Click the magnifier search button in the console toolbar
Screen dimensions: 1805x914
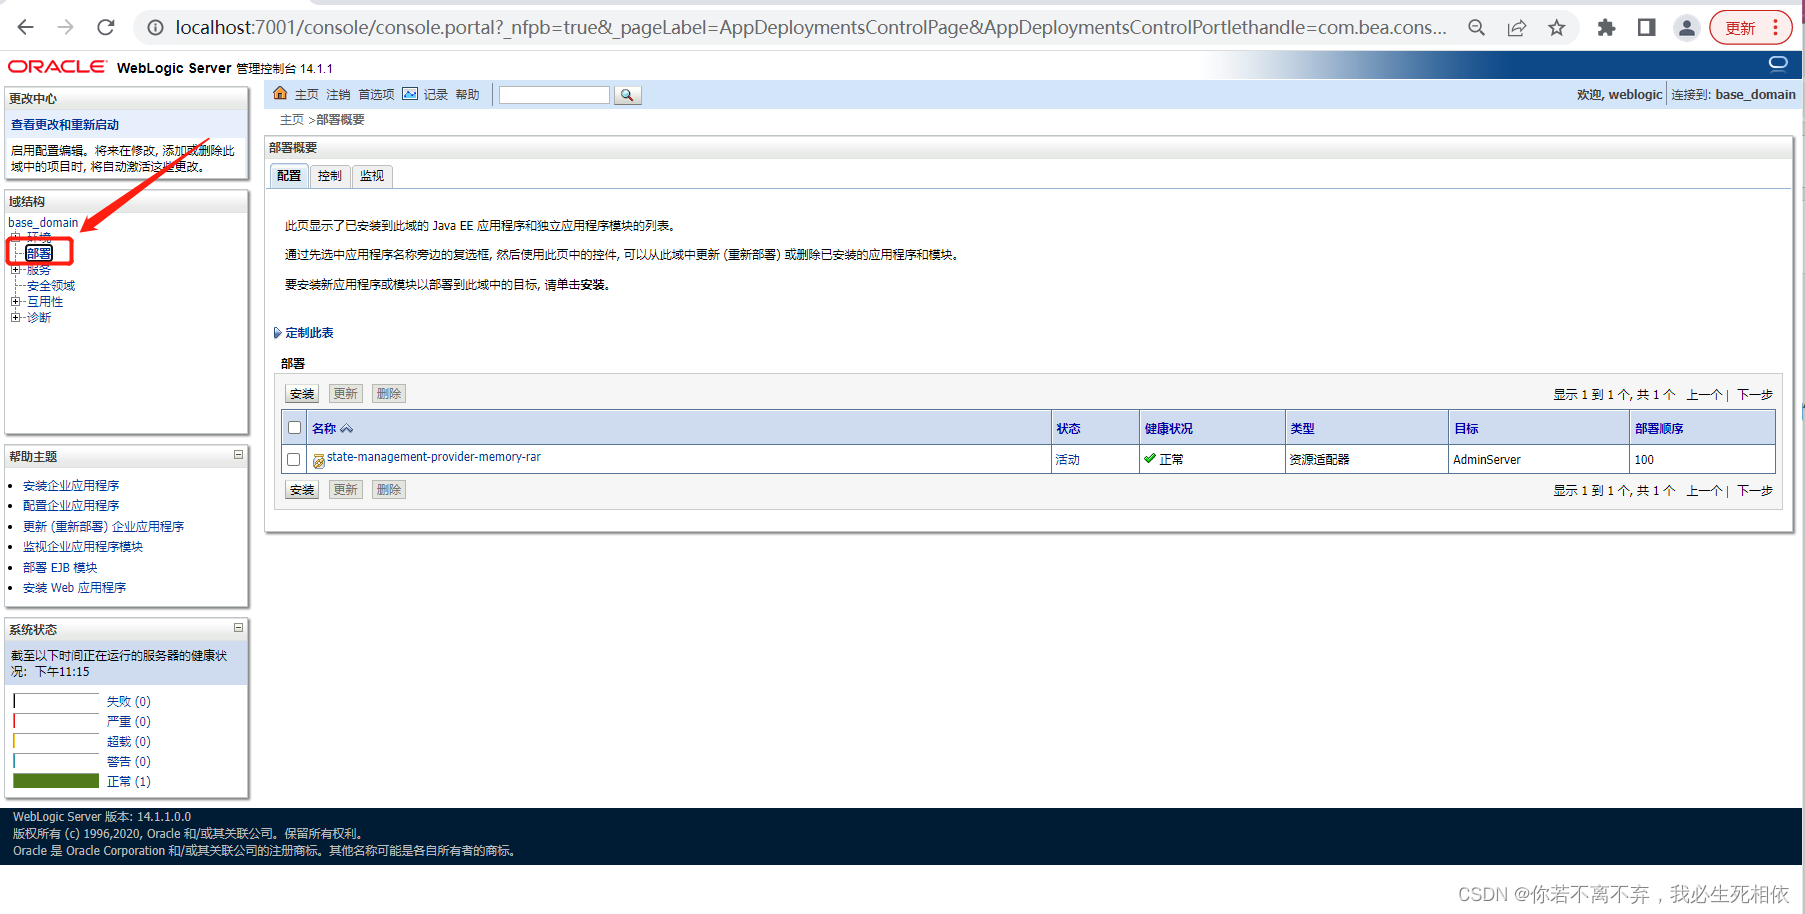(627, 95)
